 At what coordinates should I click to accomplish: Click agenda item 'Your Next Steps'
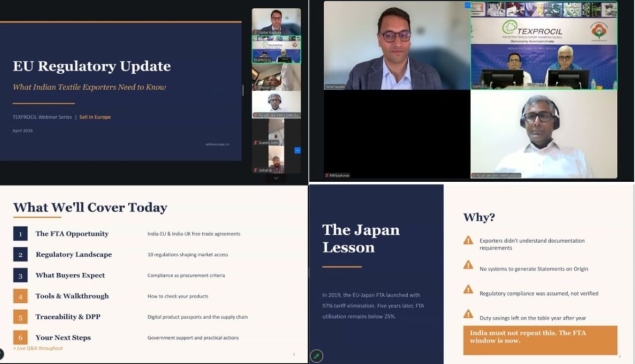(x=63, y=338)
